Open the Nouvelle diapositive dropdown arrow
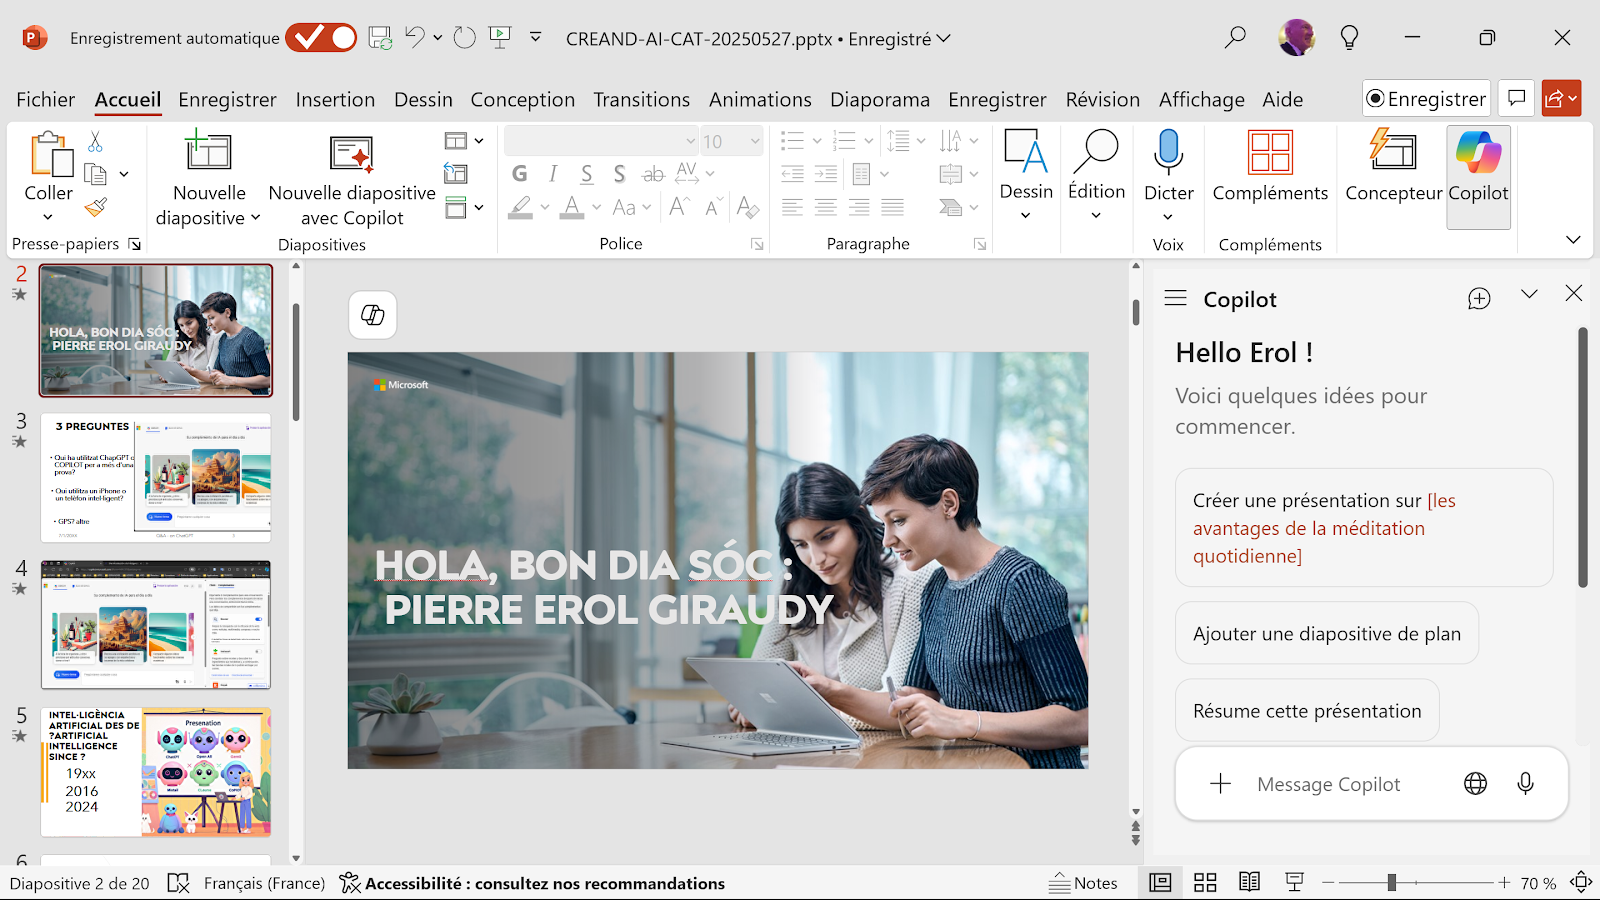Viewport: 1600px width, 900px height. pyautogui.click(x=255, y=218)
